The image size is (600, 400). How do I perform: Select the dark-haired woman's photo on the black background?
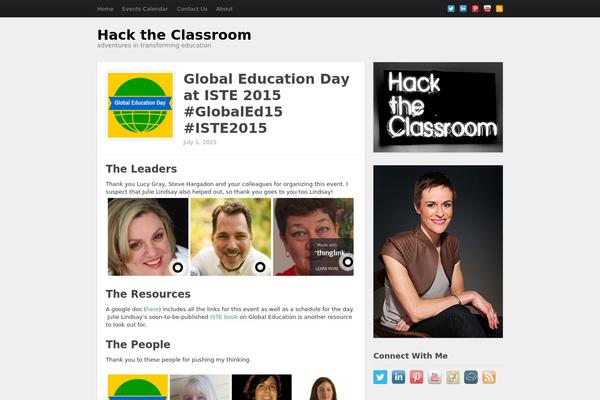pos(262,387)
